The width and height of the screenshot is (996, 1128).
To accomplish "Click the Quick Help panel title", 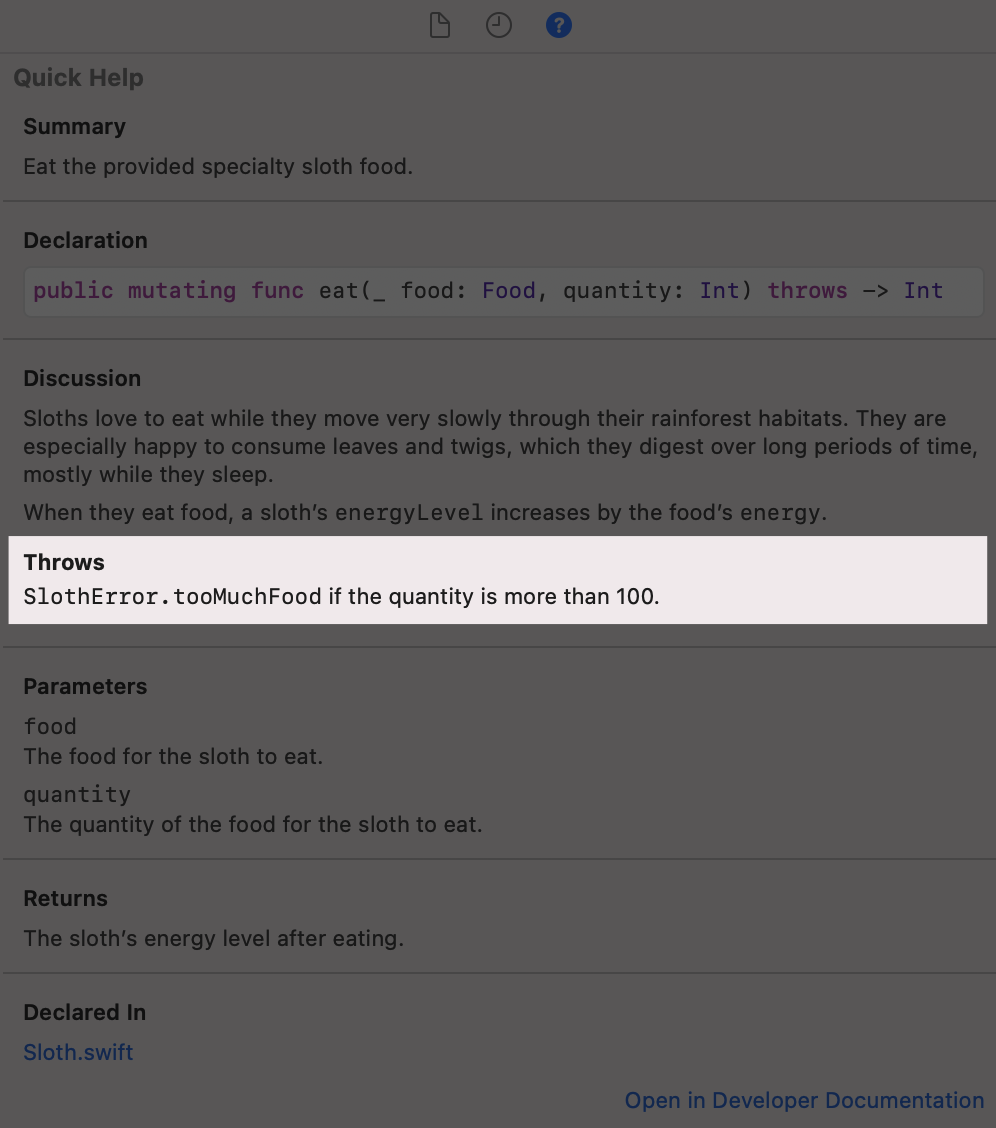I will click(x=78, y=77).
